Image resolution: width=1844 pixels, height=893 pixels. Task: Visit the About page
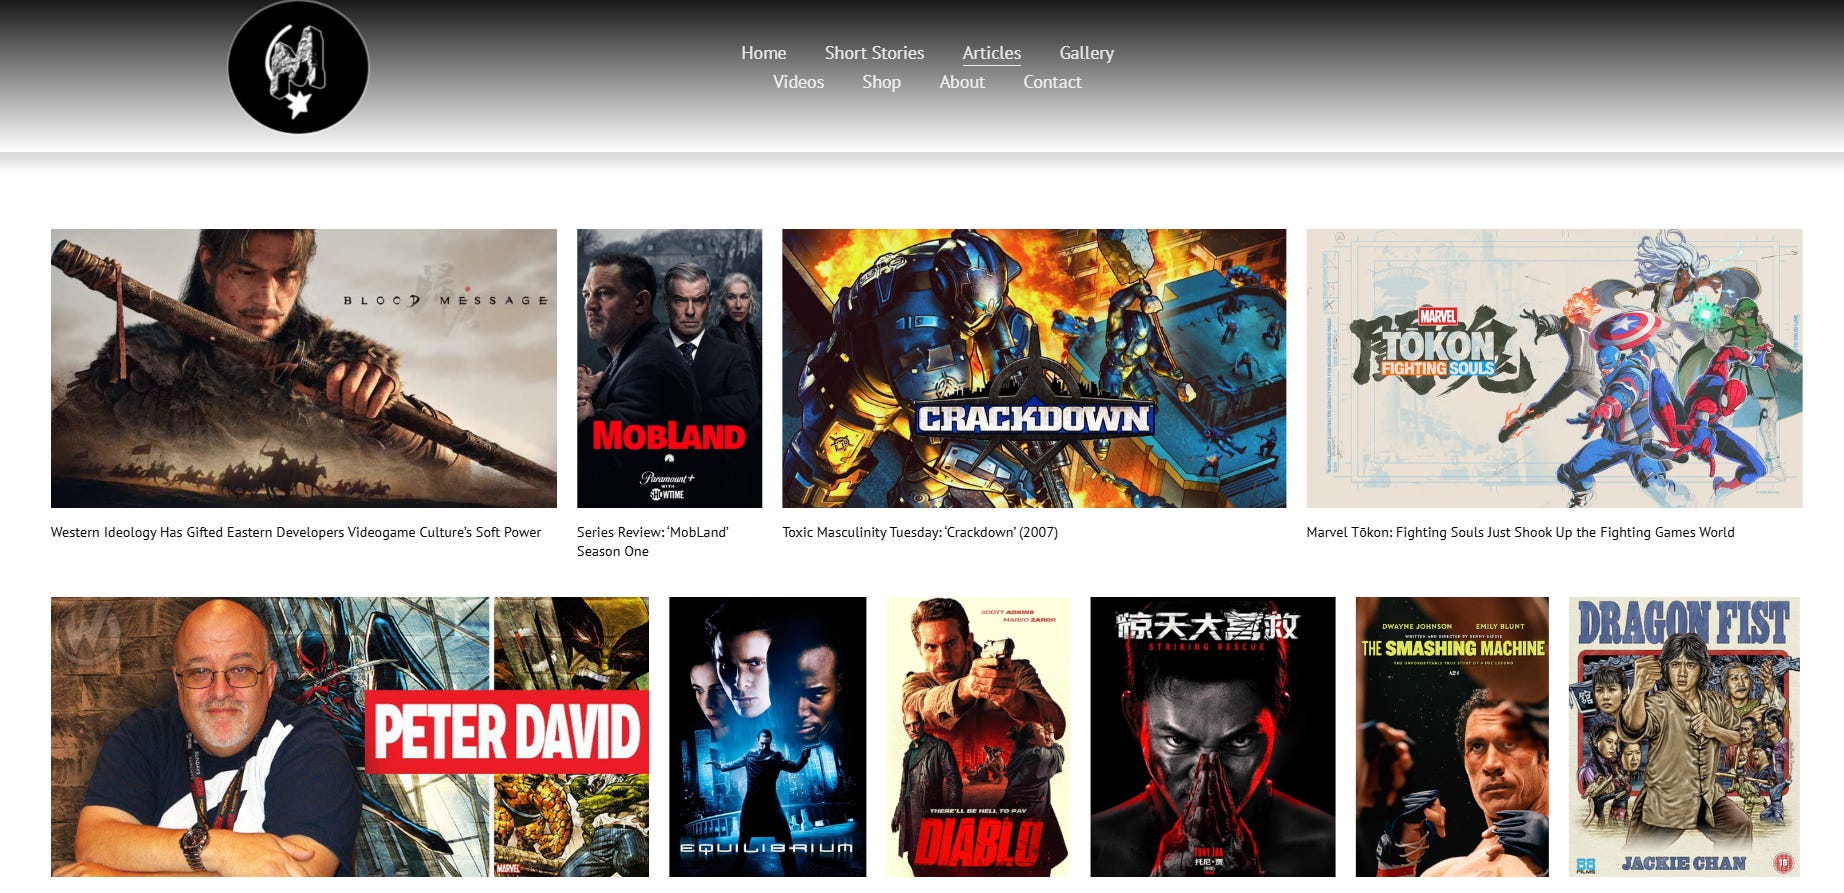click(962, 82)
